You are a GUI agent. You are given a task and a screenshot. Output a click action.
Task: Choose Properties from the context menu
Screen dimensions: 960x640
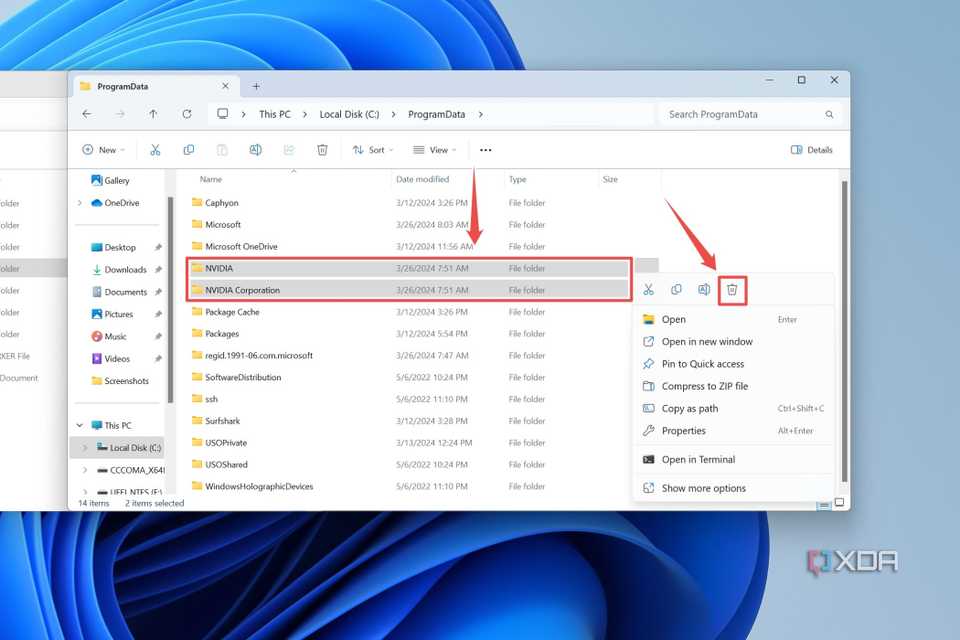[733, 431]
